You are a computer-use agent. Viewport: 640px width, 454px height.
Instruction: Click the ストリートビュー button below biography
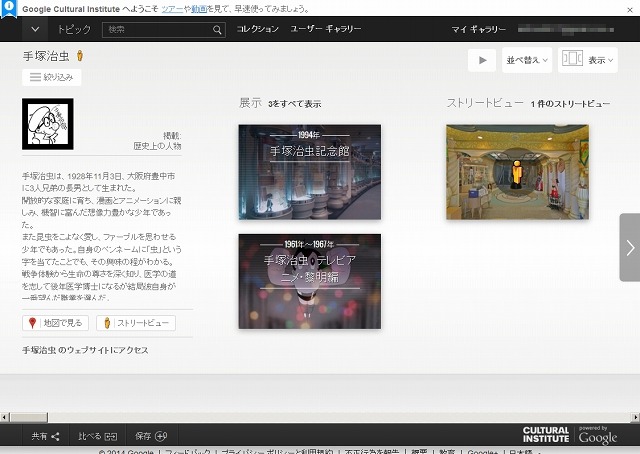(136, 323)
